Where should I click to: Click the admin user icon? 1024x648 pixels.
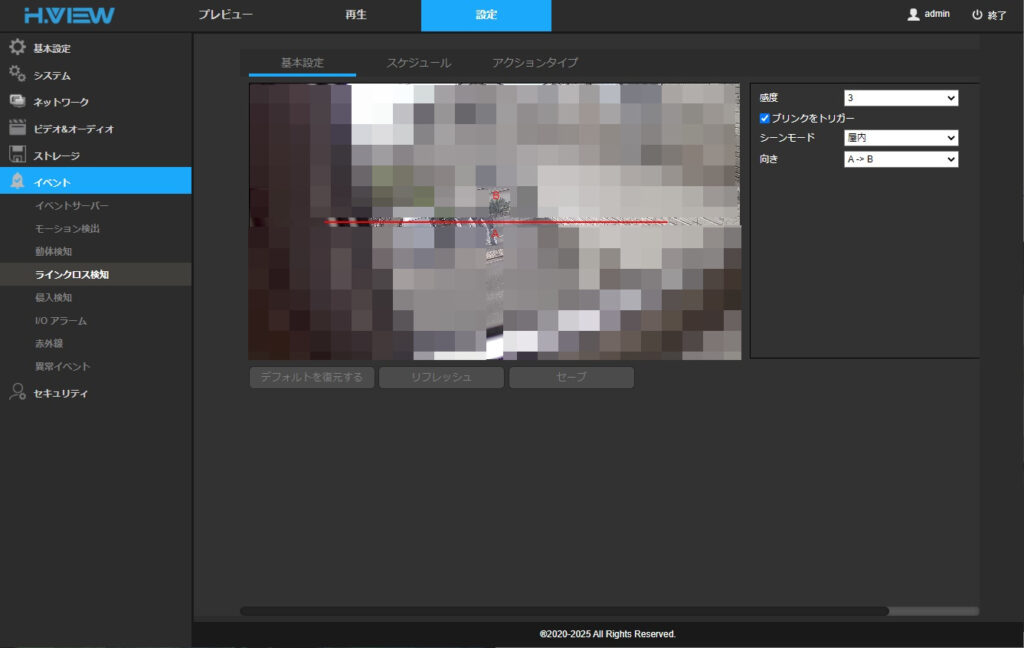[x=914, y=14]
